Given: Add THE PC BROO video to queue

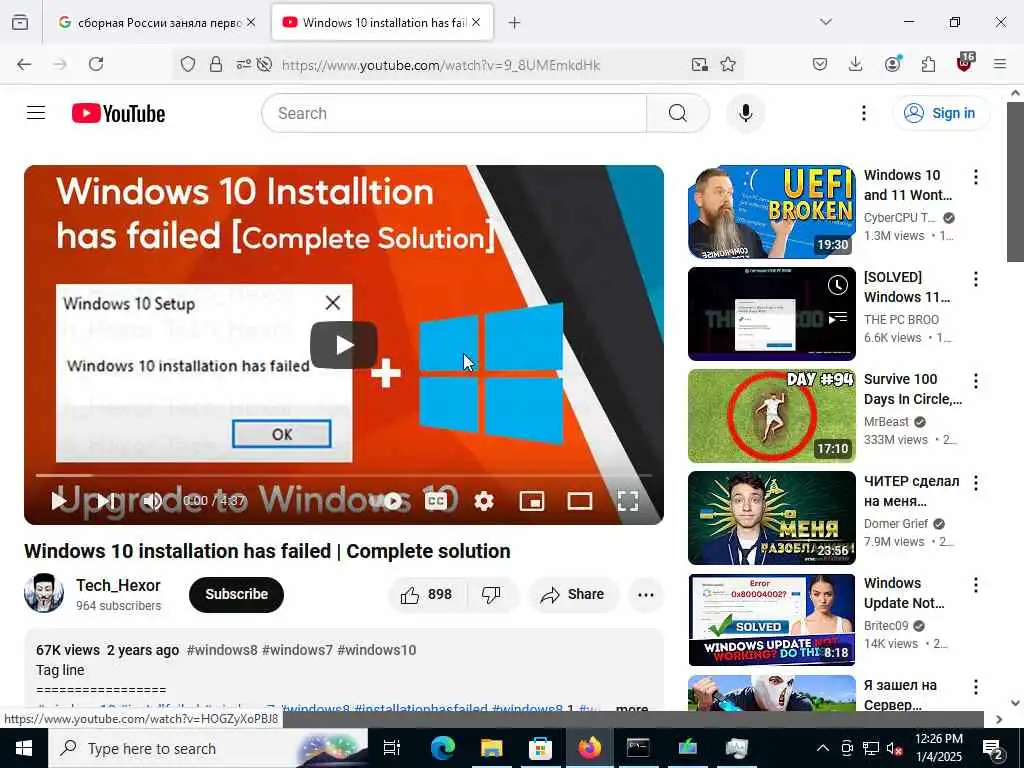Looking at the screenshot, I should pyautogui.click(x=838, y=317).
